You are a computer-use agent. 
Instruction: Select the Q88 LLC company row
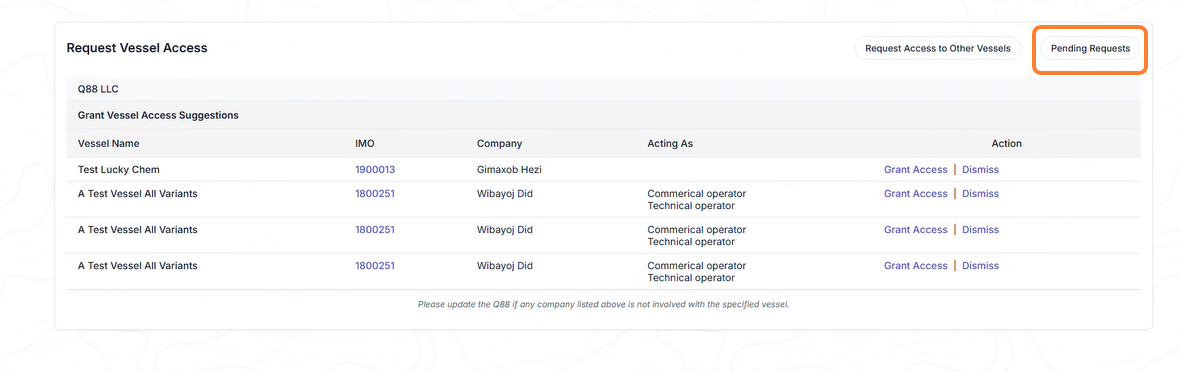click(x=603, y=89)
